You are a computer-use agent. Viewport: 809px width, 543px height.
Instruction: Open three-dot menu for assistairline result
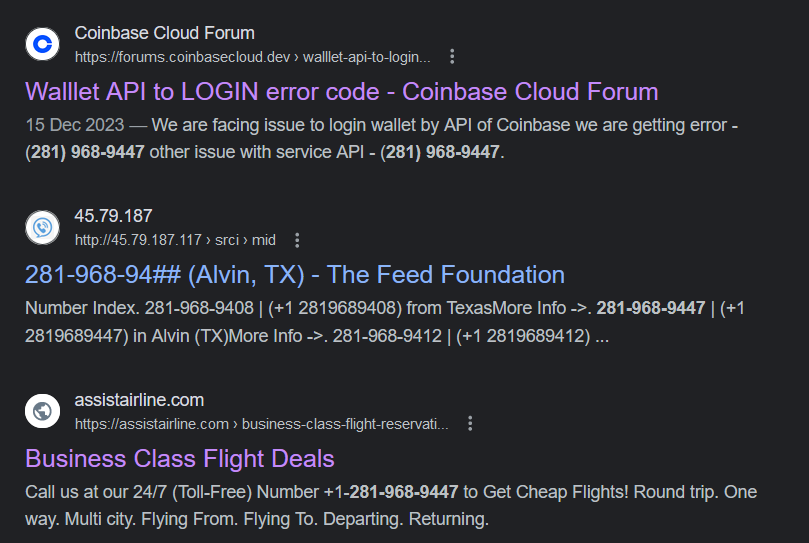(470, 424)
